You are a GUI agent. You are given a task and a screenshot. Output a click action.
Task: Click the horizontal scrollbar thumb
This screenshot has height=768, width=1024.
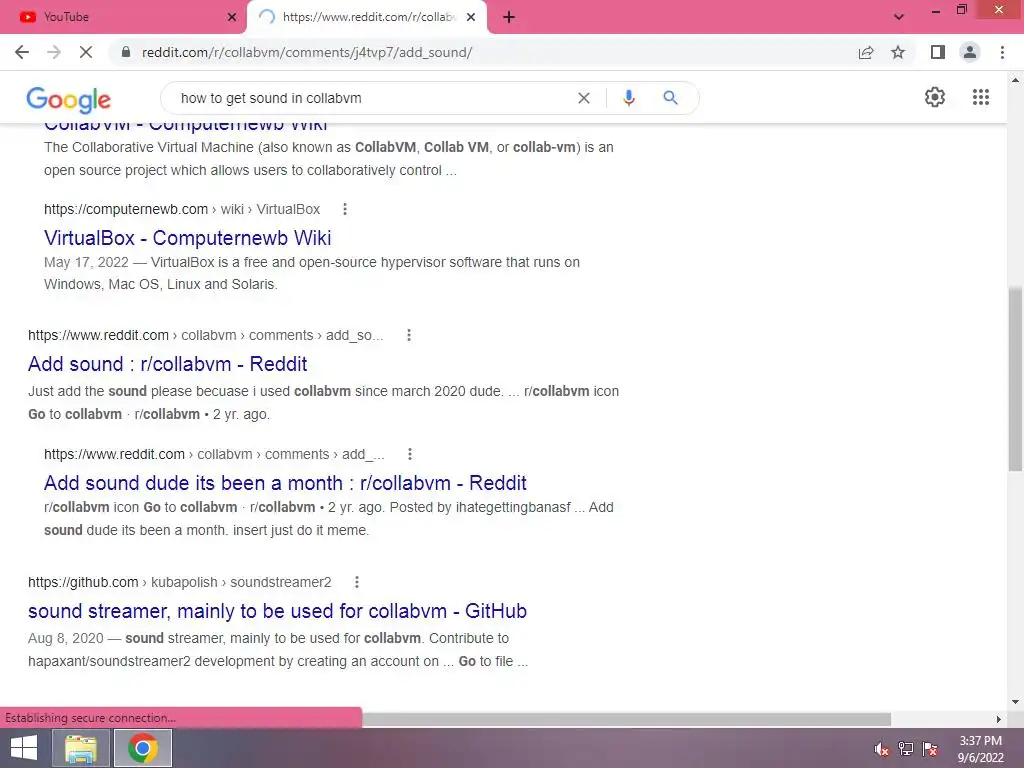coord(627,719)
